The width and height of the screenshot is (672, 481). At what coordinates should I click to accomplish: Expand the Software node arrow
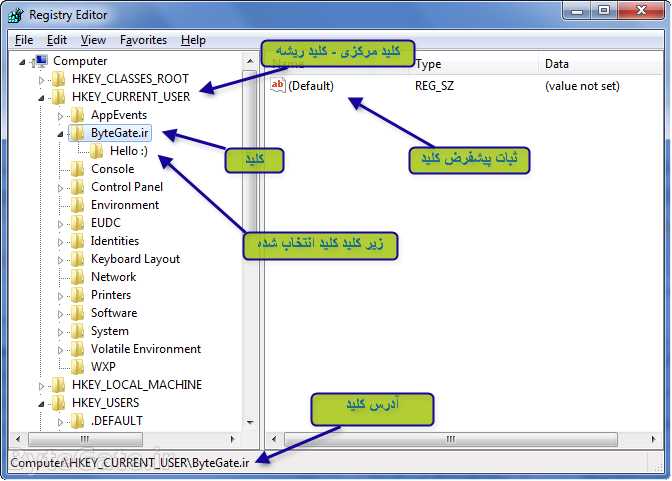60,314
